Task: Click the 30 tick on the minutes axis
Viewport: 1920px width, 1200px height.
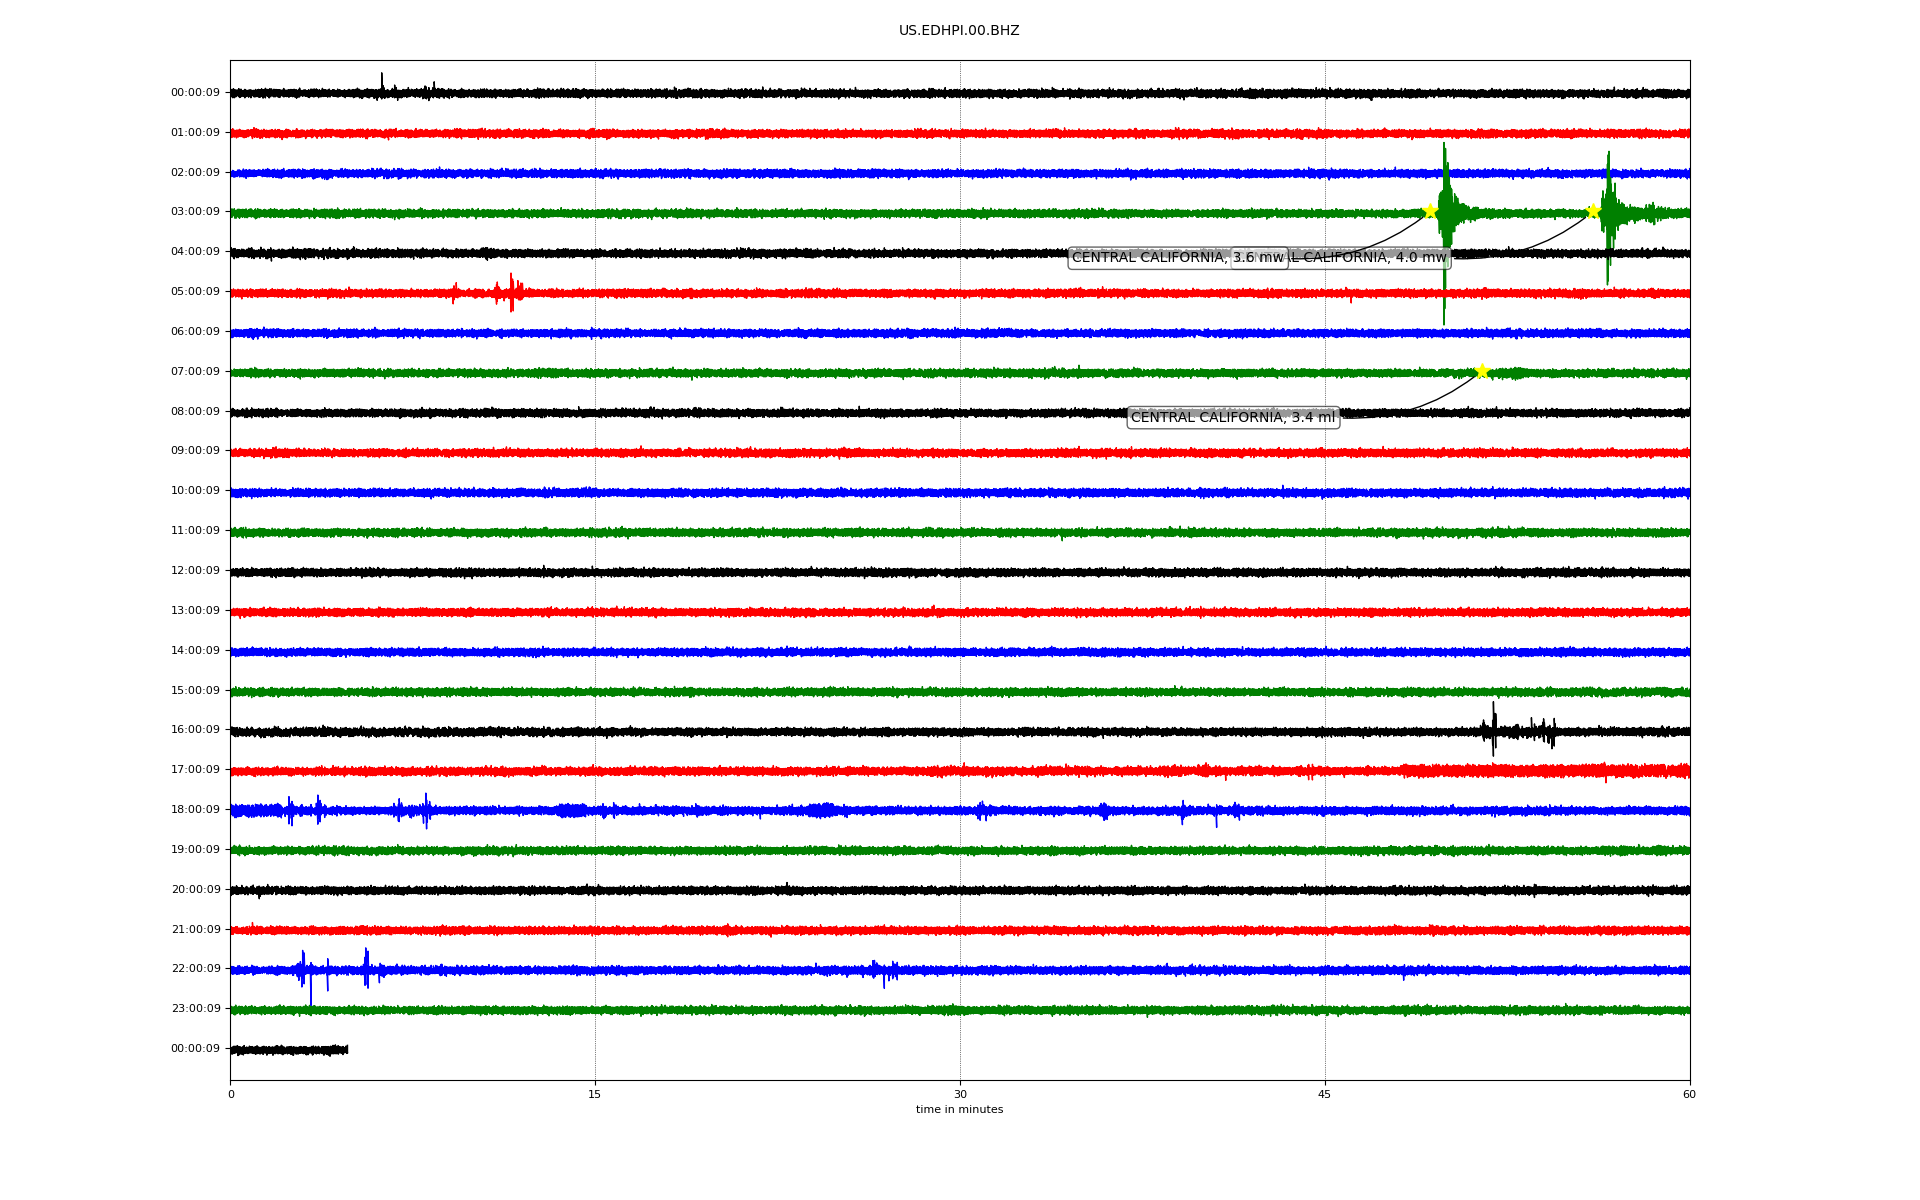Action: click(x=960, y=1094)
